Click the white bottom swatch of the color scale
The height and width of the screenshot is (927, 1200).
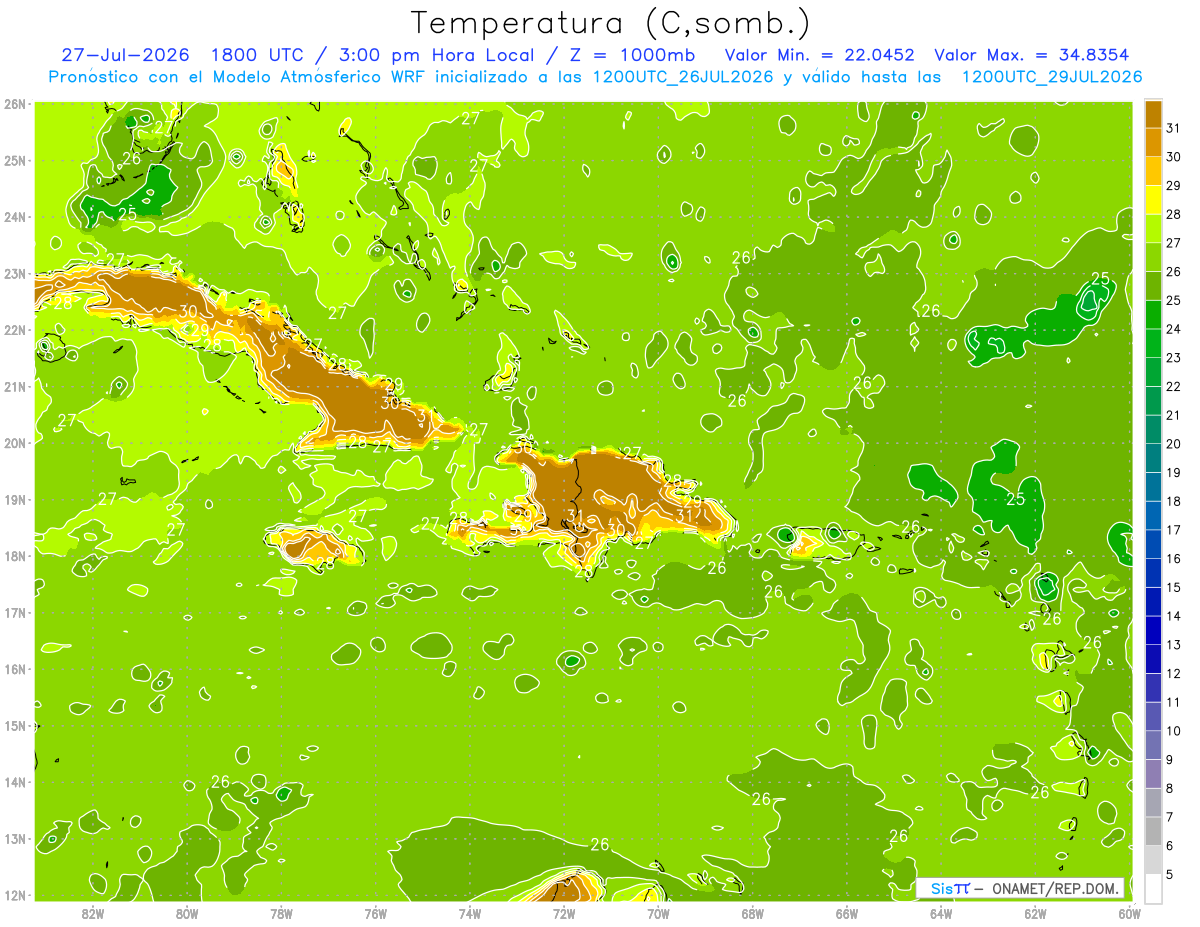(x=1153, y=888)
